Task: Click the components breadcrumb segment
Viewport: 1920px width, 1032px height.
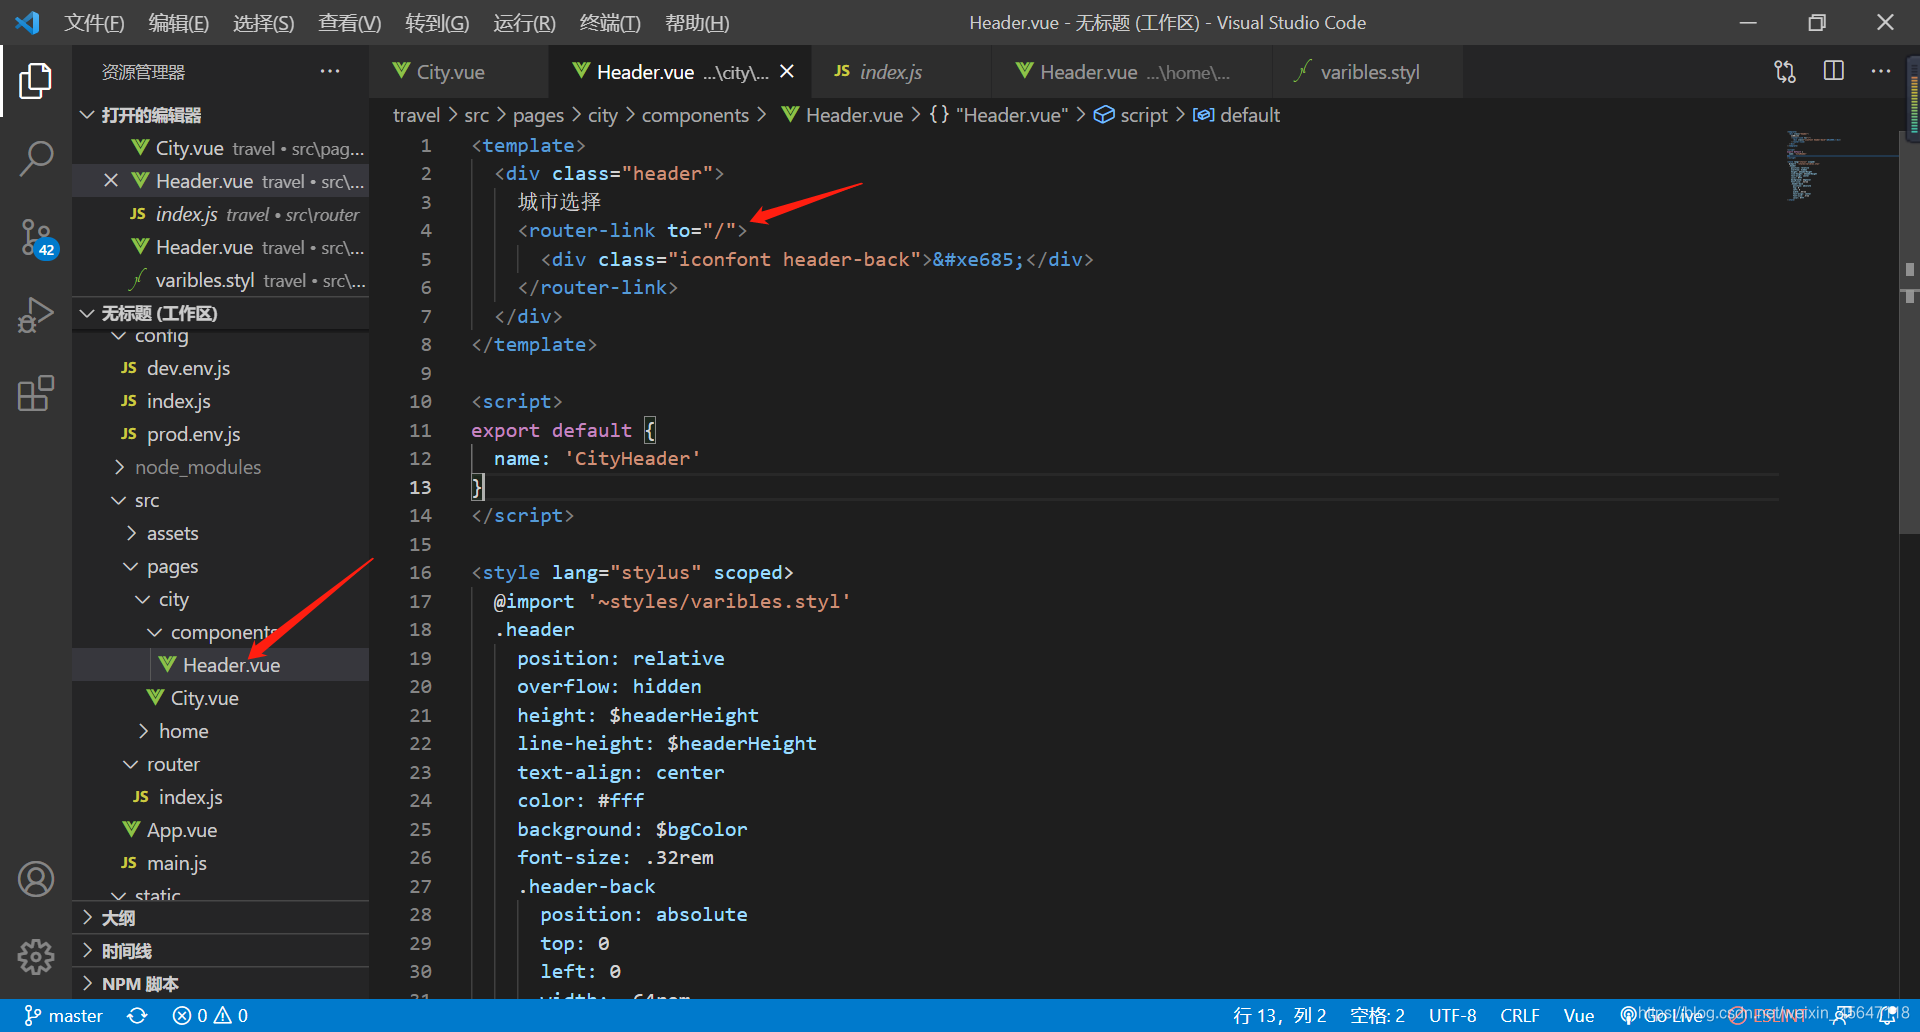Action: (x=695, y=115)
